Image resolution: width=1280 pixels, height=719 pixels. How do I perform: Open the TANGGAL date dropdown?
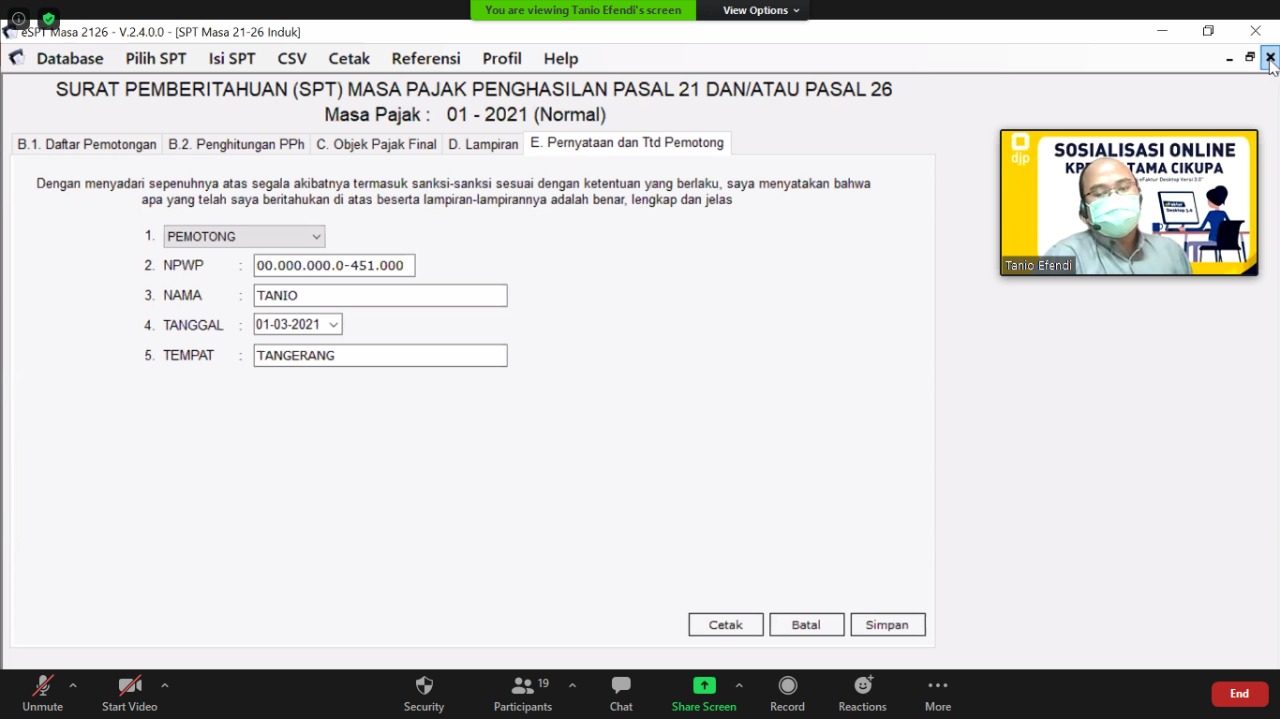[x=333, y=325]
